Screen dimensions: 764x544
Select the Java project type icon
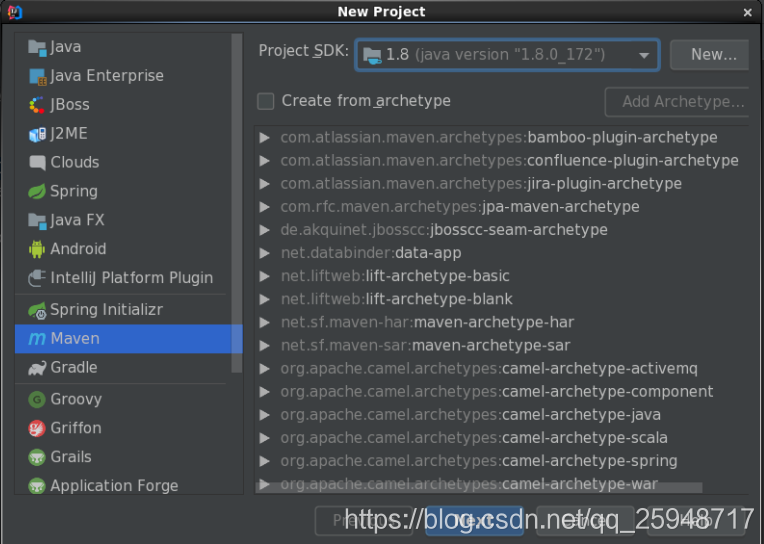click(x=37, y=47)
